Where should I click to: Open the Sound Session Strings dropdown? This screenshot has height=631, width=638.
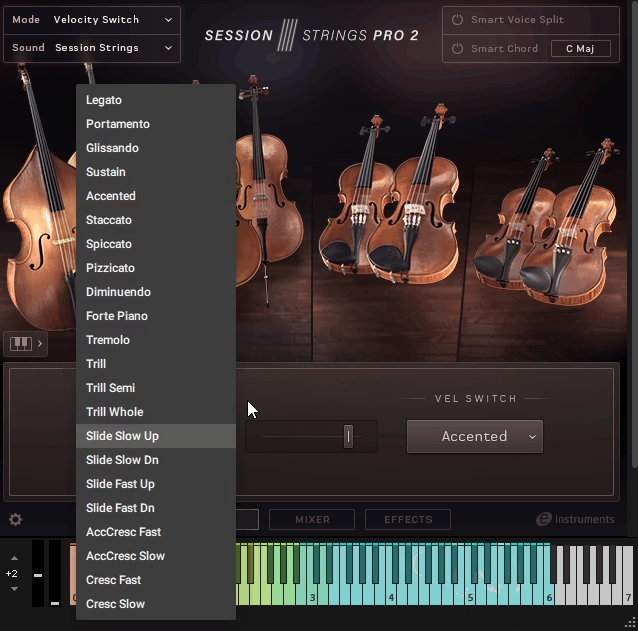pos(92,48)
